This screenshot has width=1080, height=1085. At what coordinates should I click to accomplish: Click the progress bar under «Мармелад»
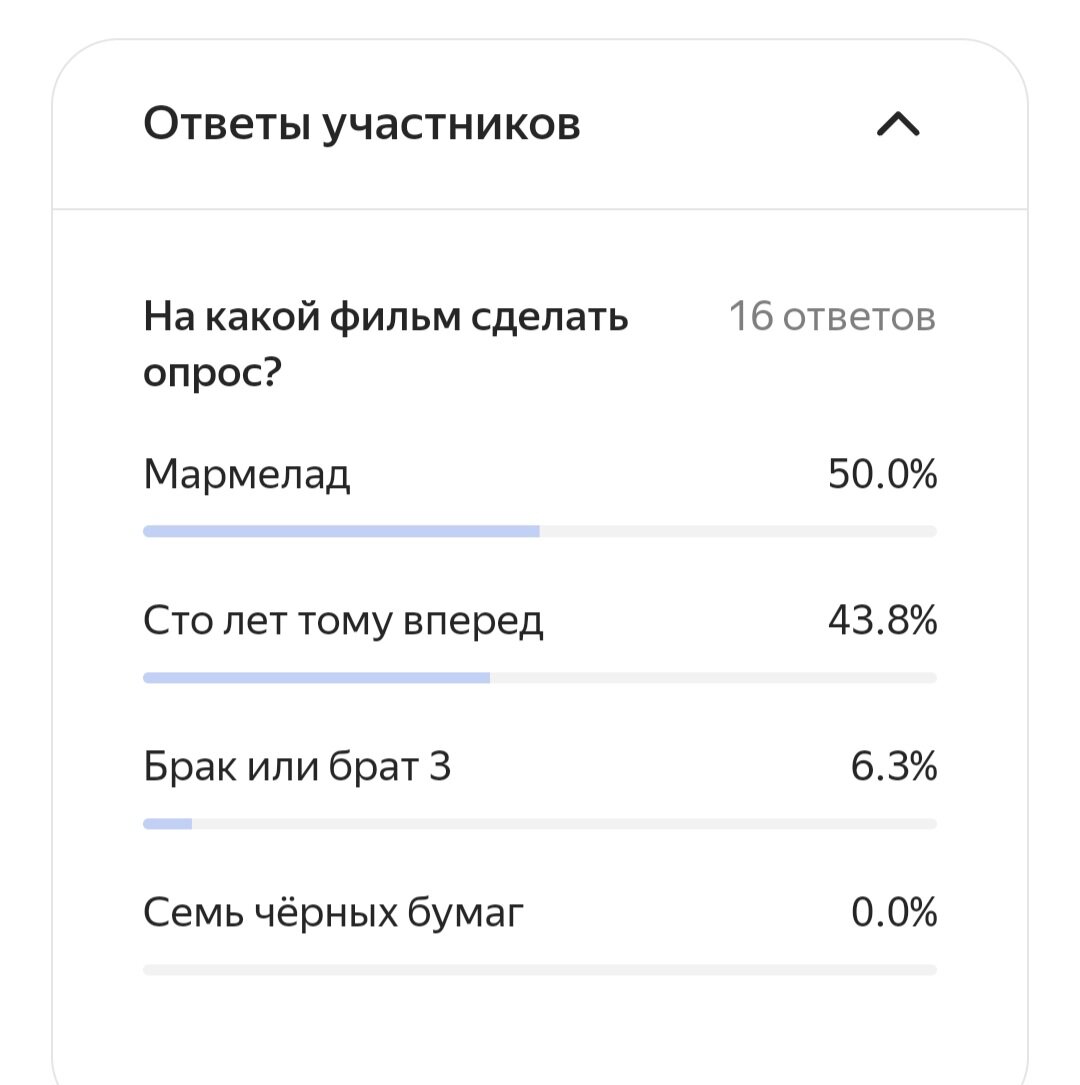pyautogui.click(x=540, y=531)
